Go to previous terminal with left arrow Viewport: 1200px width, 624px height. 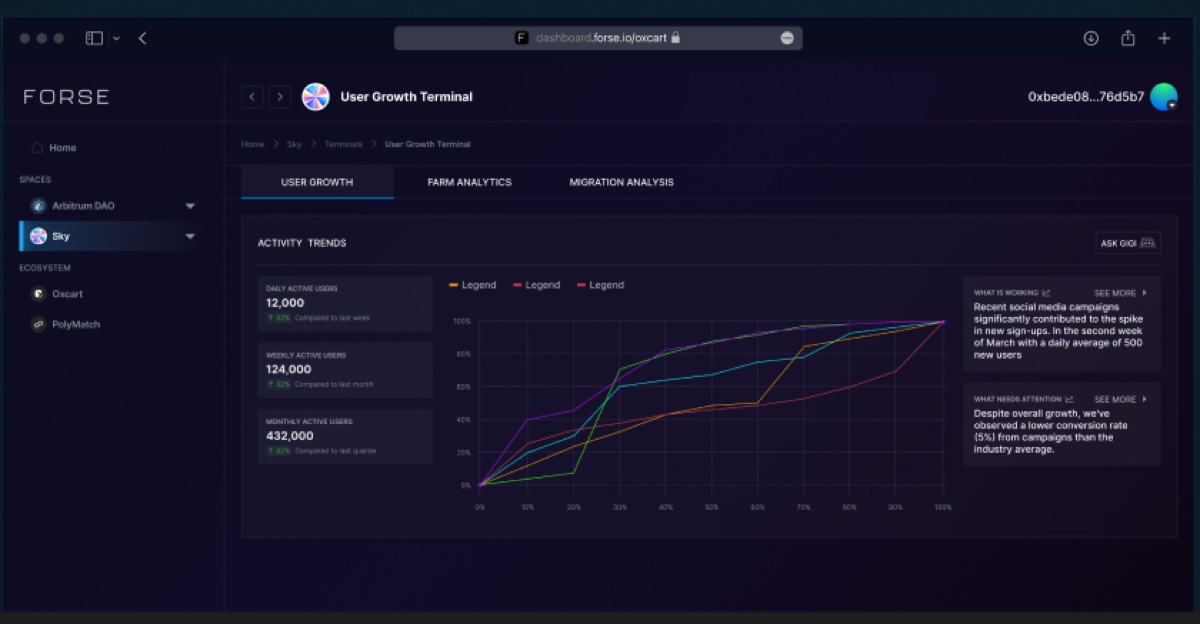point(253,97)
